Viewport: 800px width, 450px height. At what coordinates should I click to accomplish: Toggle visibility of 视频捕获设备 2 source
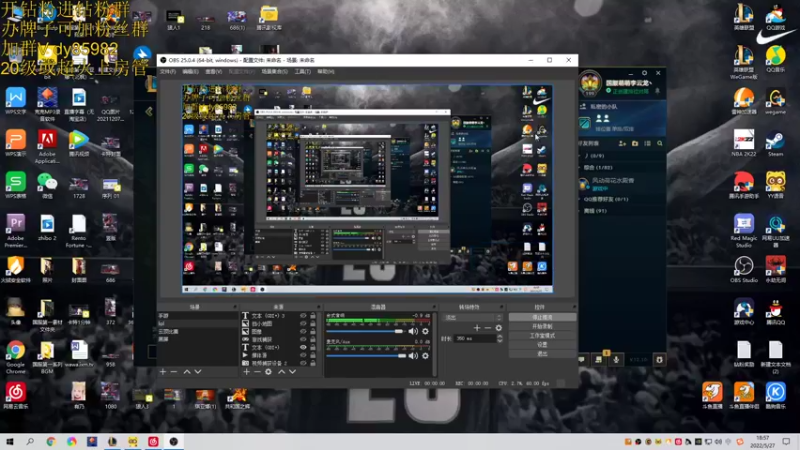tap(303, 363)
